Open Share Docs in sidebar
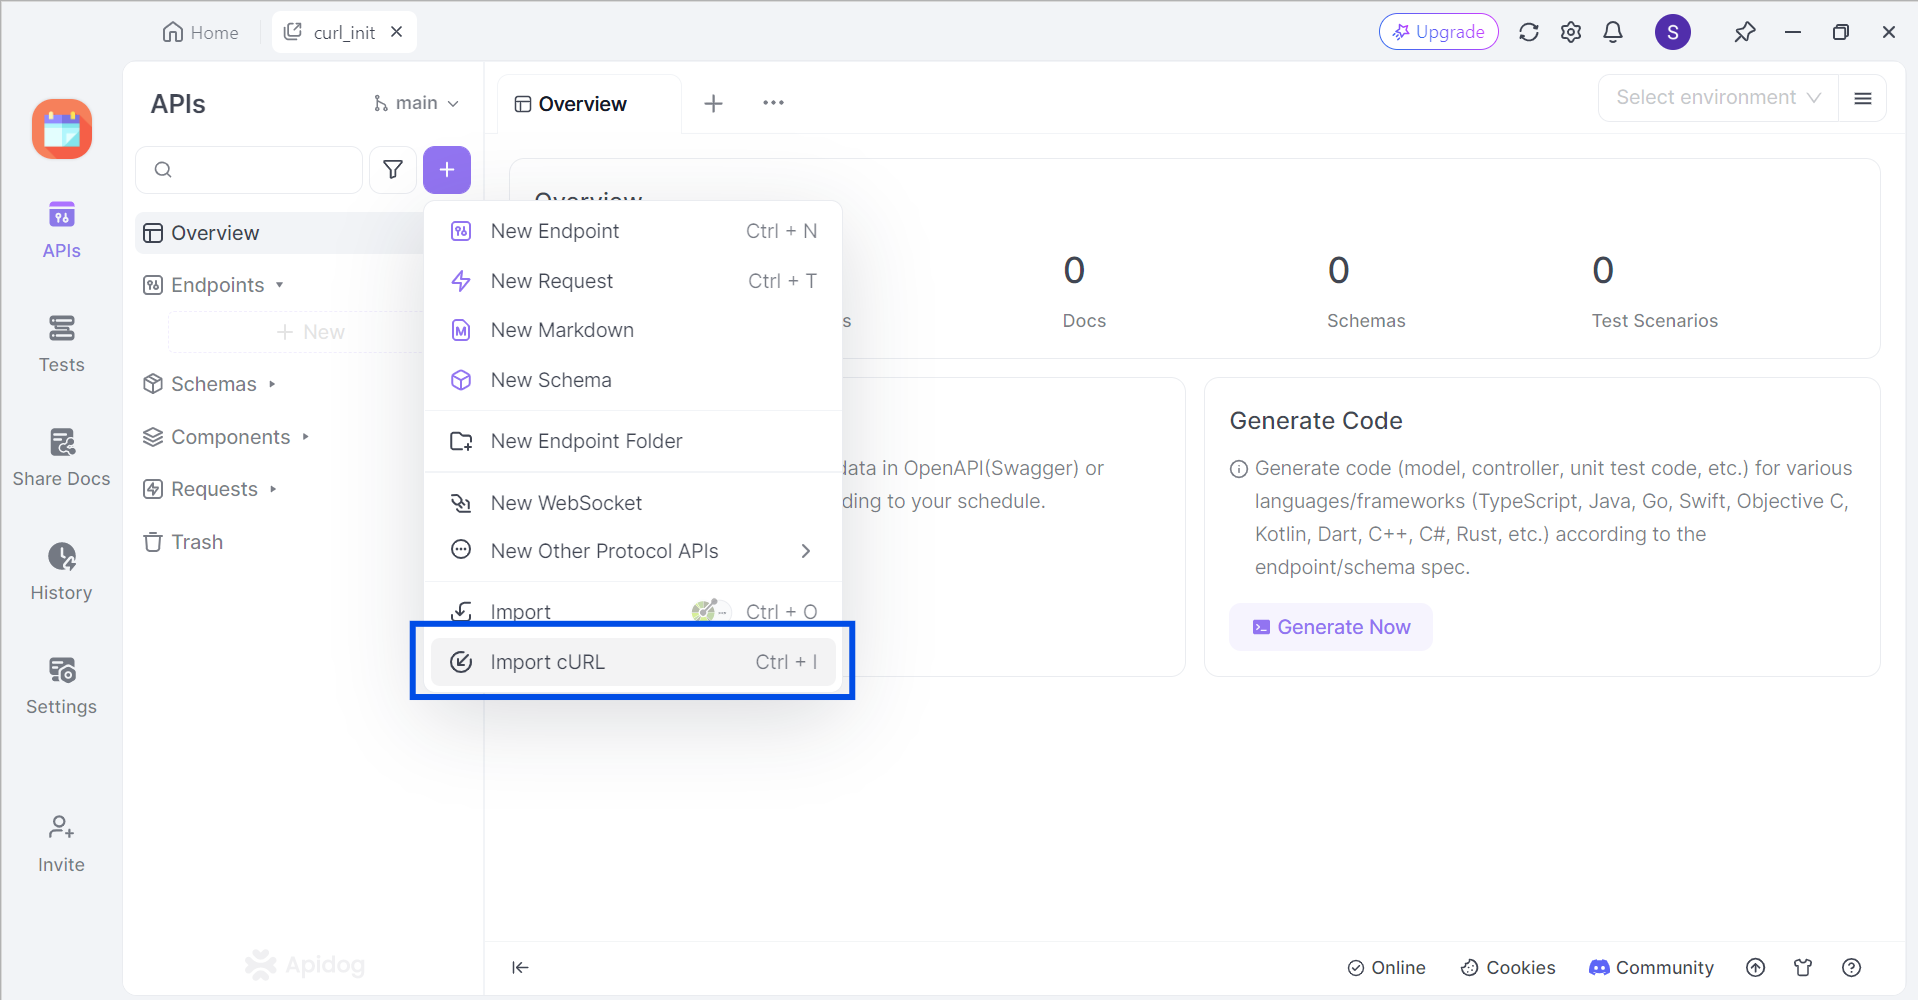This screenshot has height=1000, width=1918. point(61,458)
